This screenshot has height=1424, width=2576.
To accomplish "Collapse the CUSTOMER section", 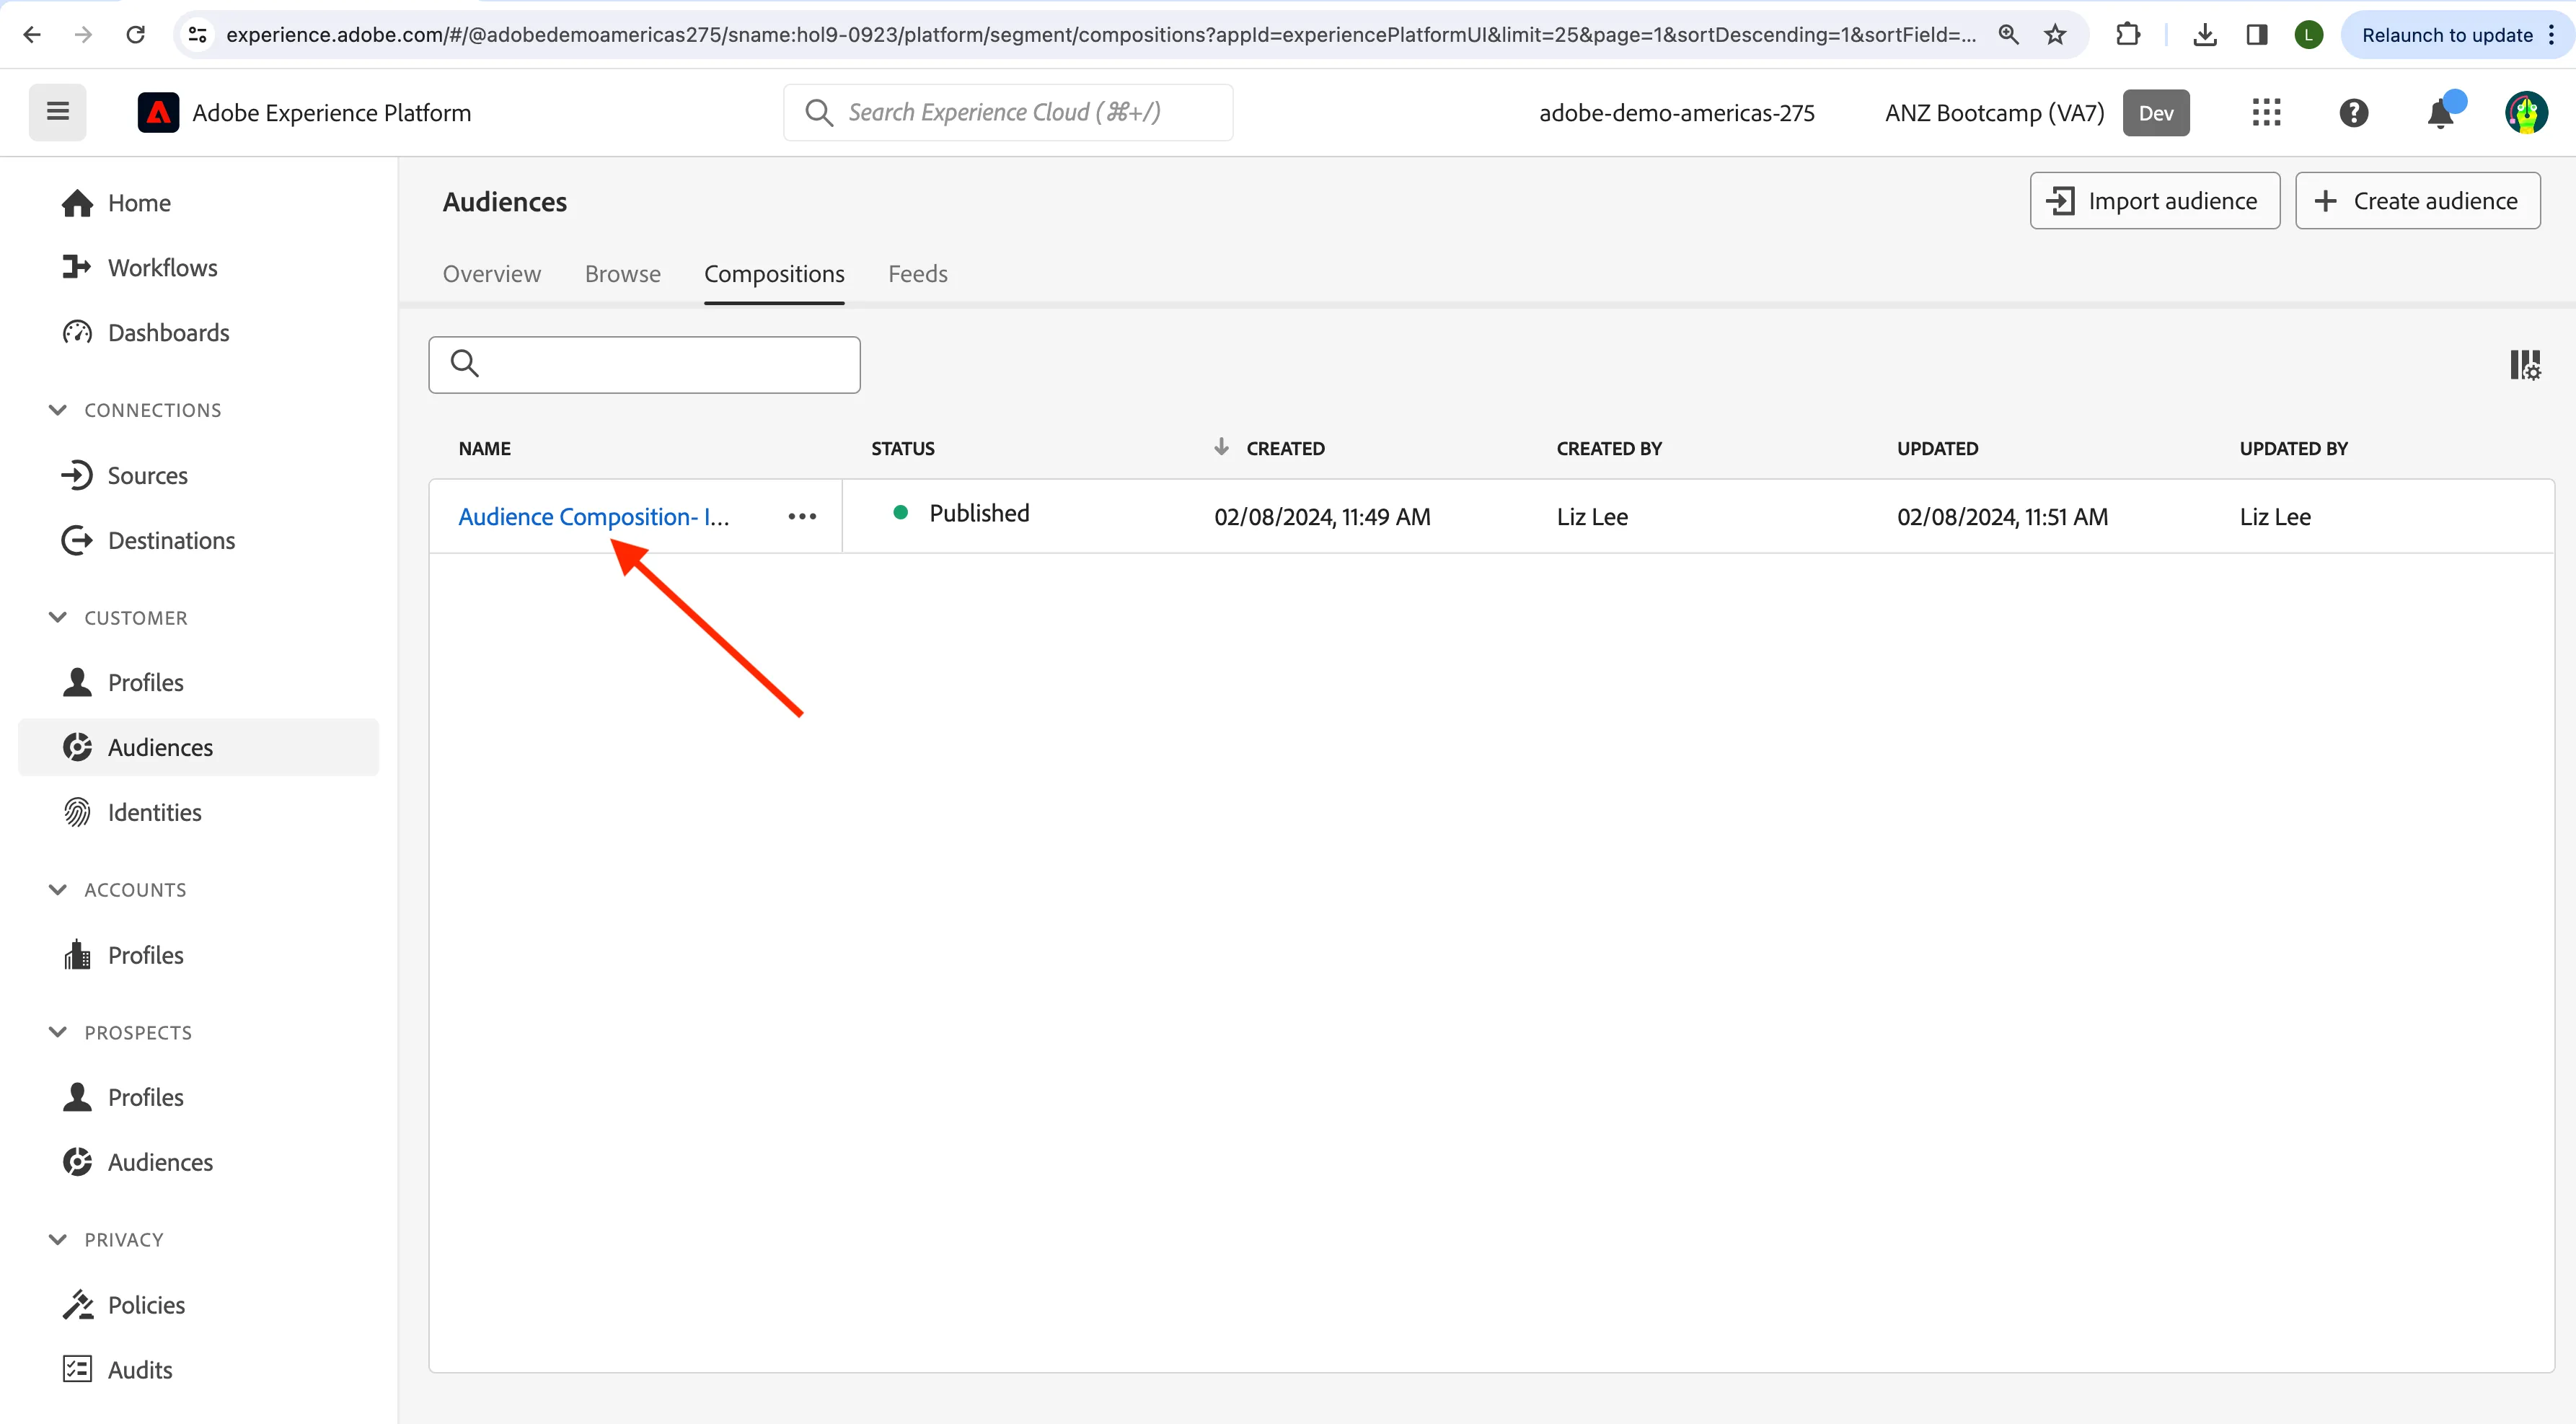I will click(58, 618).
